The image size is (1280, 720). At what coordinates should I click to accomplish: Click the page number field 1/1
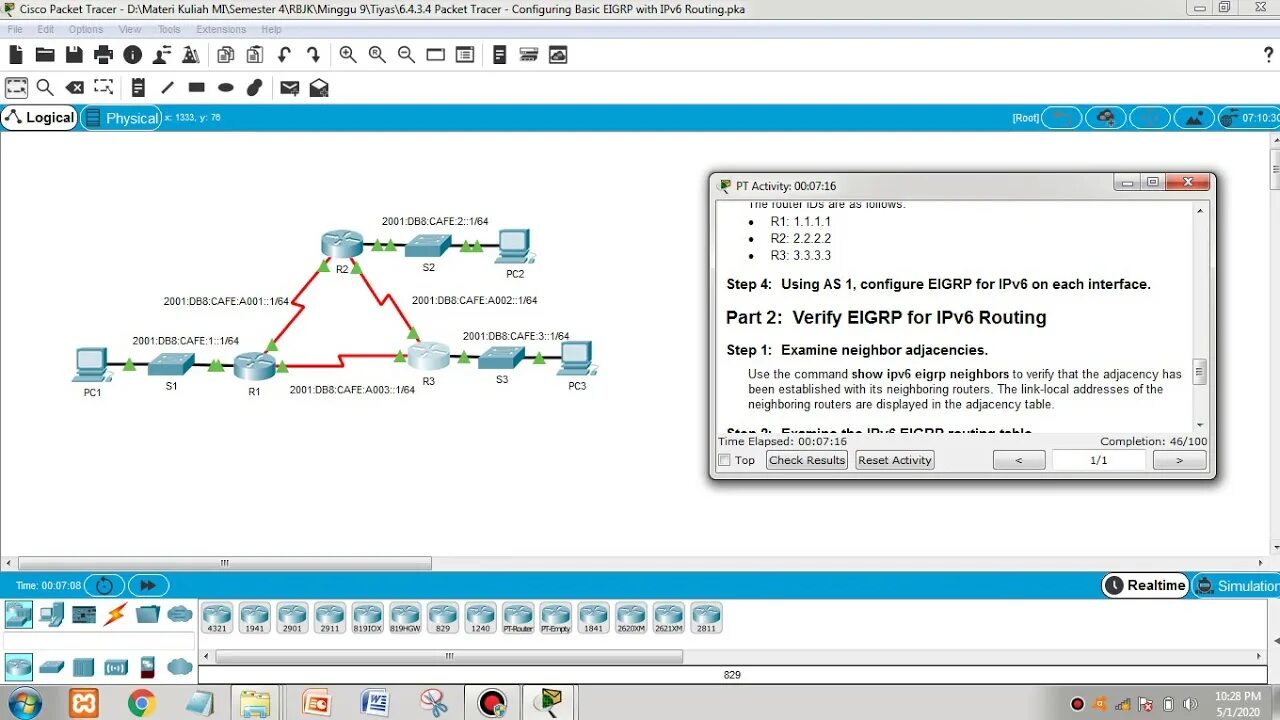click(x=1099, y=460)
